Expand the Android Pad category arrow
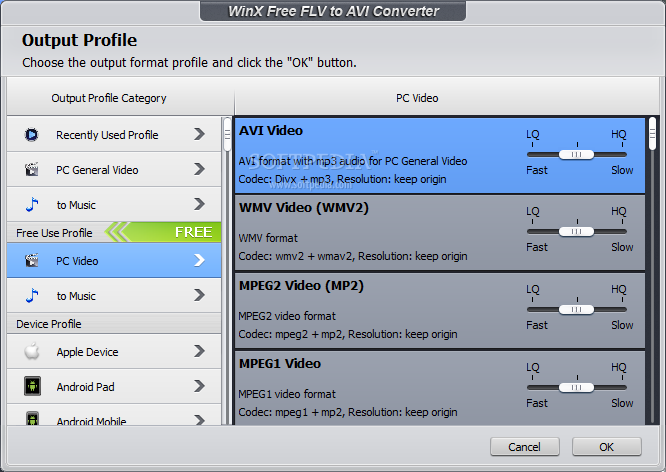This screenshot has width=666, height=472. [x=199, y=386]
